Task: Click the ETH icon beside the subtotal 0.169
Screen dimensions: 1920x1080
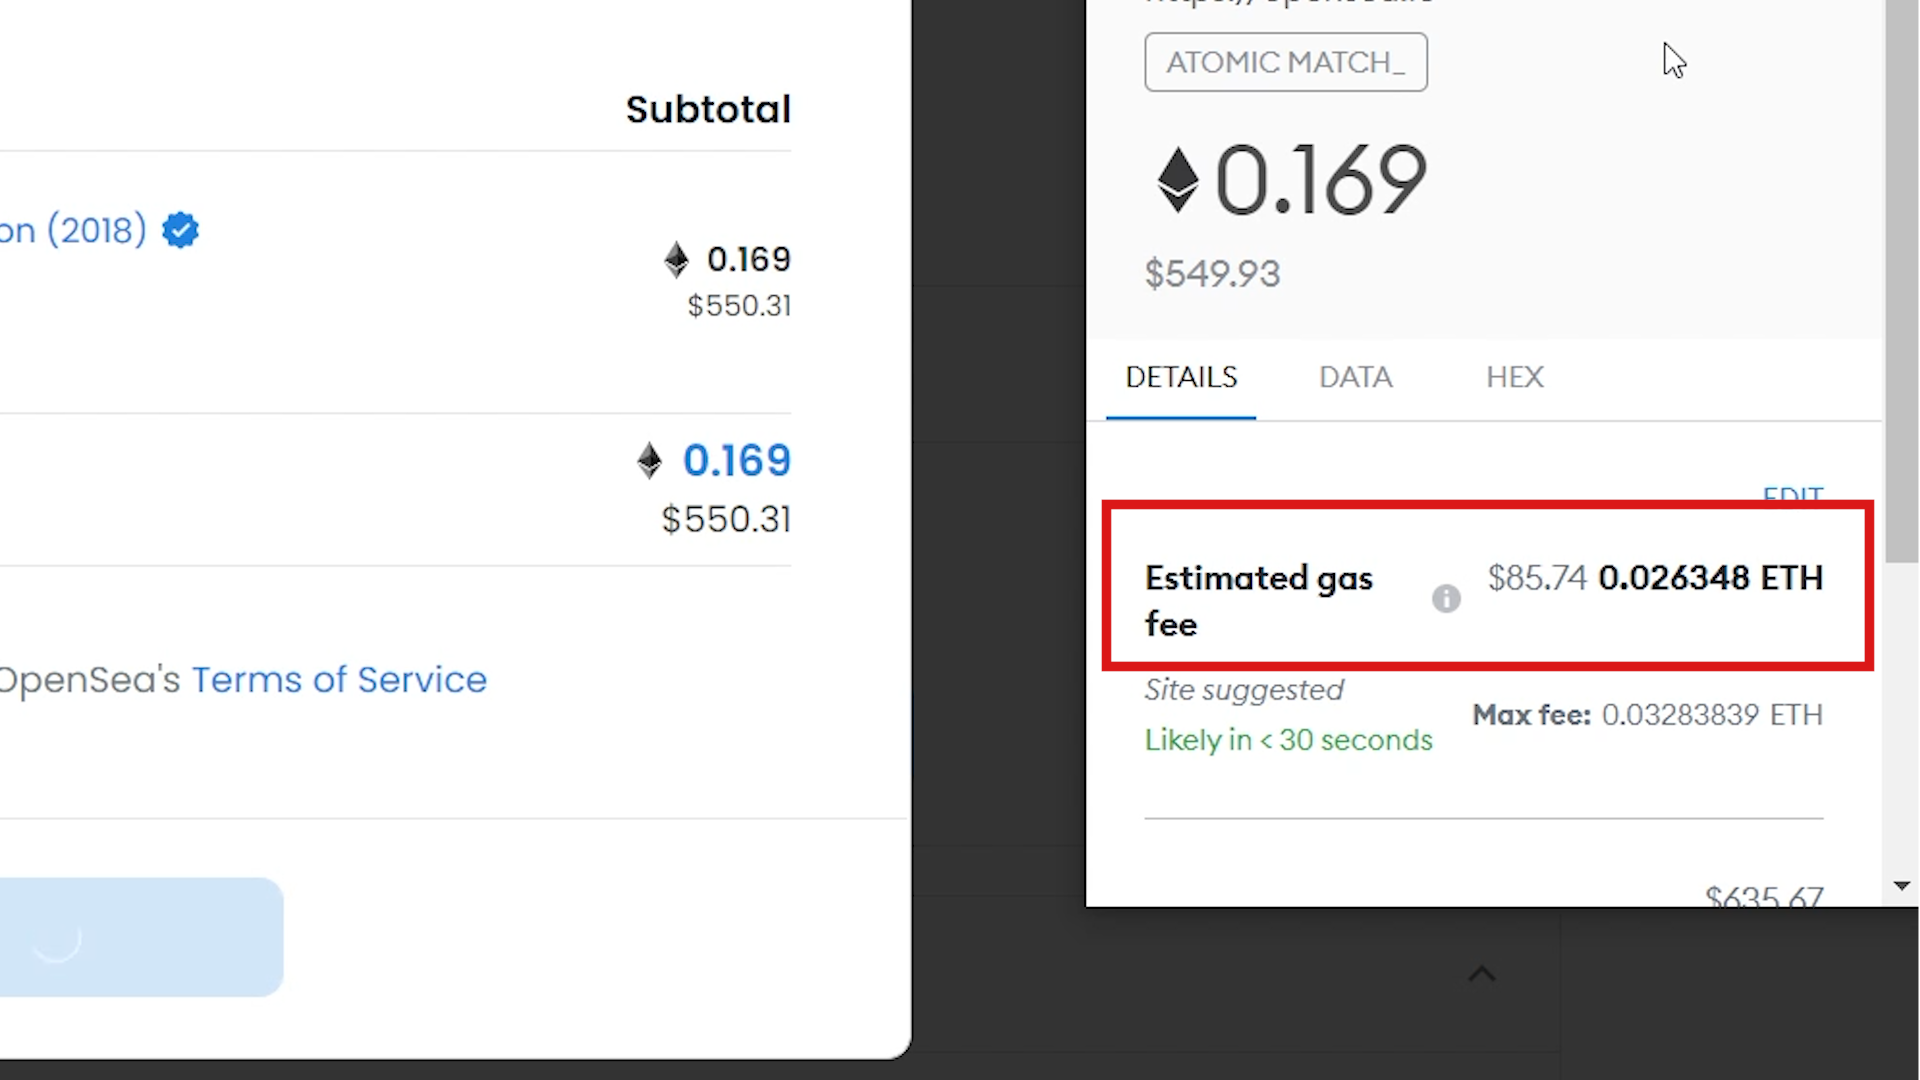Action: pyautogui.click(x=676, y=259)
